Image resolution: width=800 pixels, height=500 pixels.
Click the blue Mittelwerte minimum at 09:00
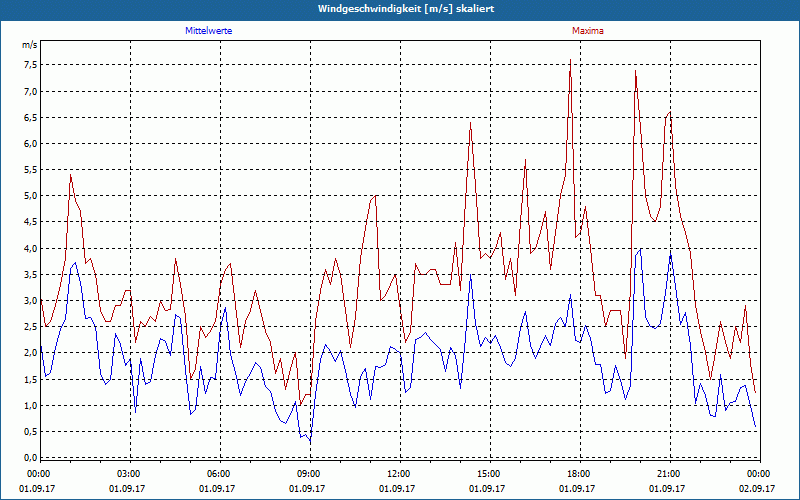pos(310,441)
